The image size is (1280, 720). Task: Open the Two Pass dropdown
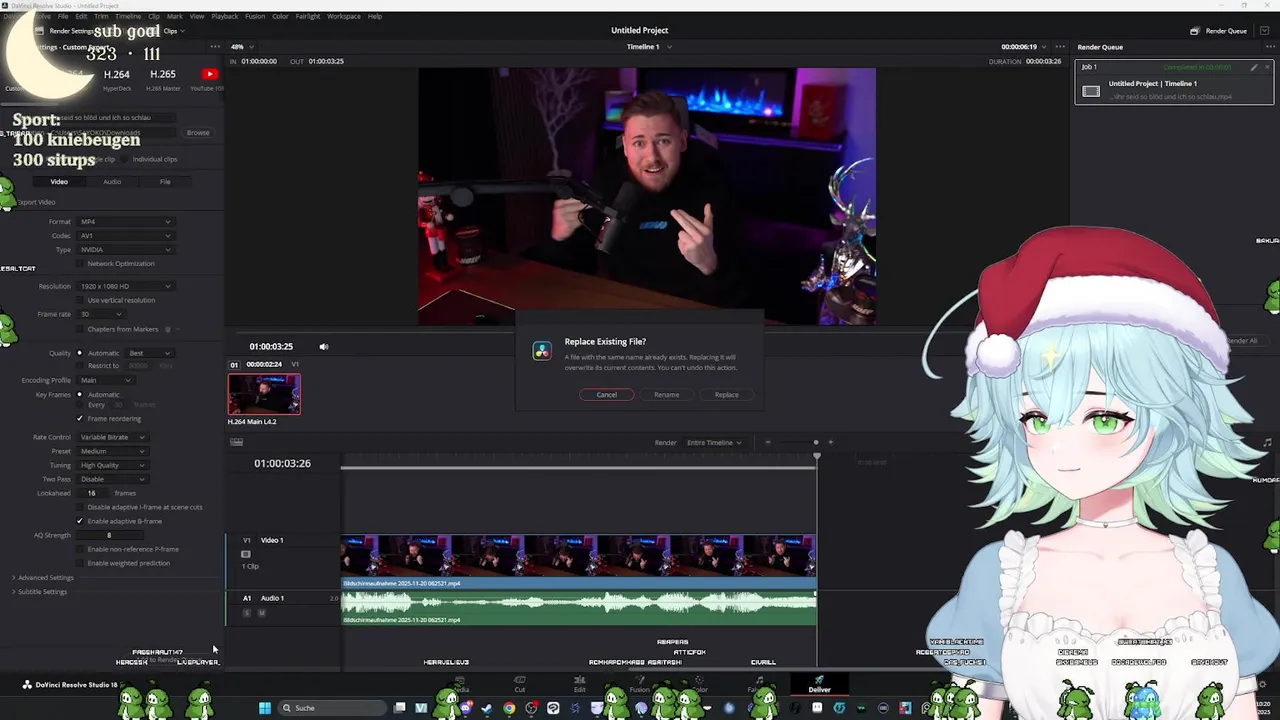click(x=113, y=479)
